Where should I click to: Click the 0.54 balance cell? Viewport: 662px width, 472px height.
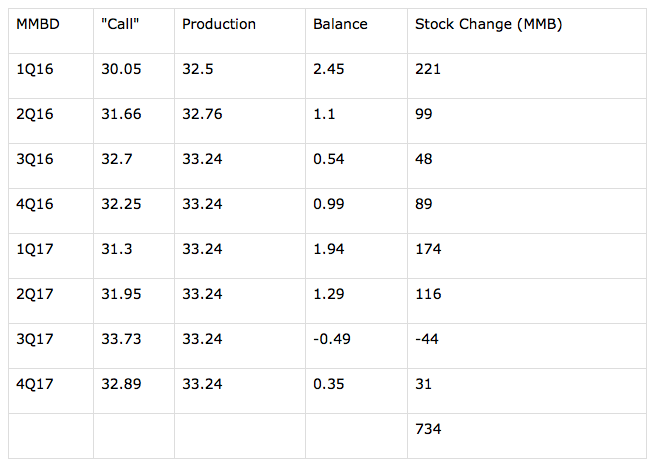(328, 159)
